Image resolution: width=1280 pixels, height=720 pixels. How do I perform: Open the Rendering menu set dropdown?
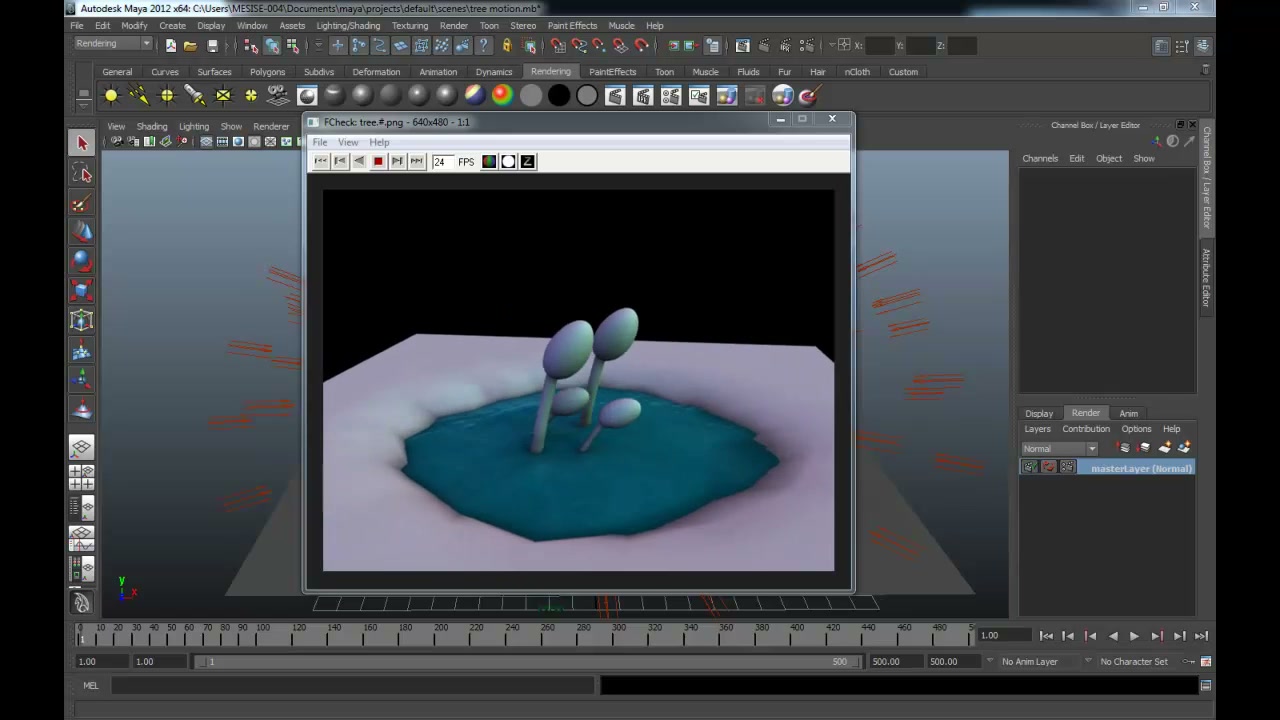click(112, 44)
